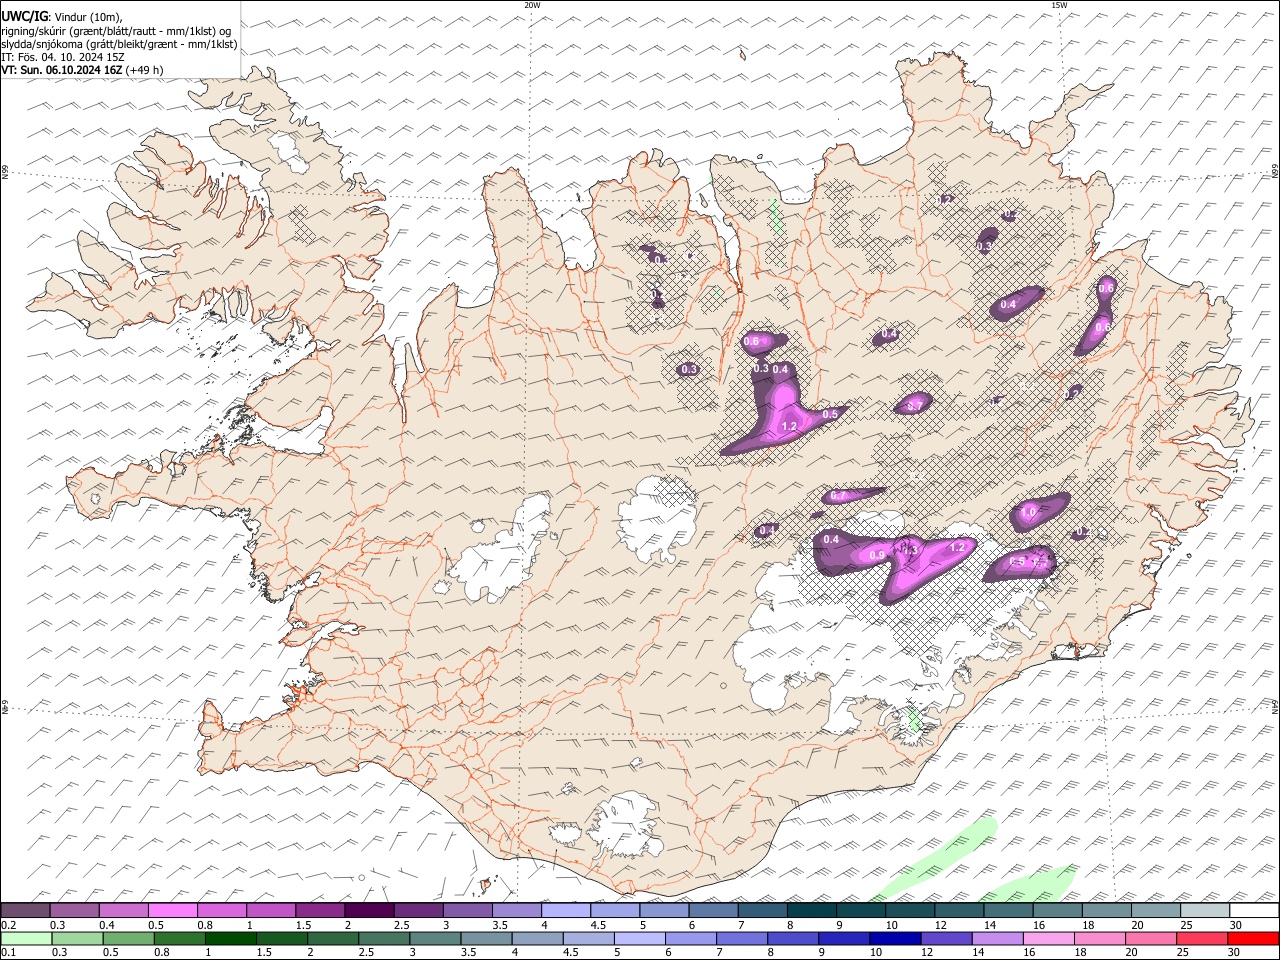Click the VT: Sun. 06.10.2024 16Z (+49 h) line

pos(82,70)
